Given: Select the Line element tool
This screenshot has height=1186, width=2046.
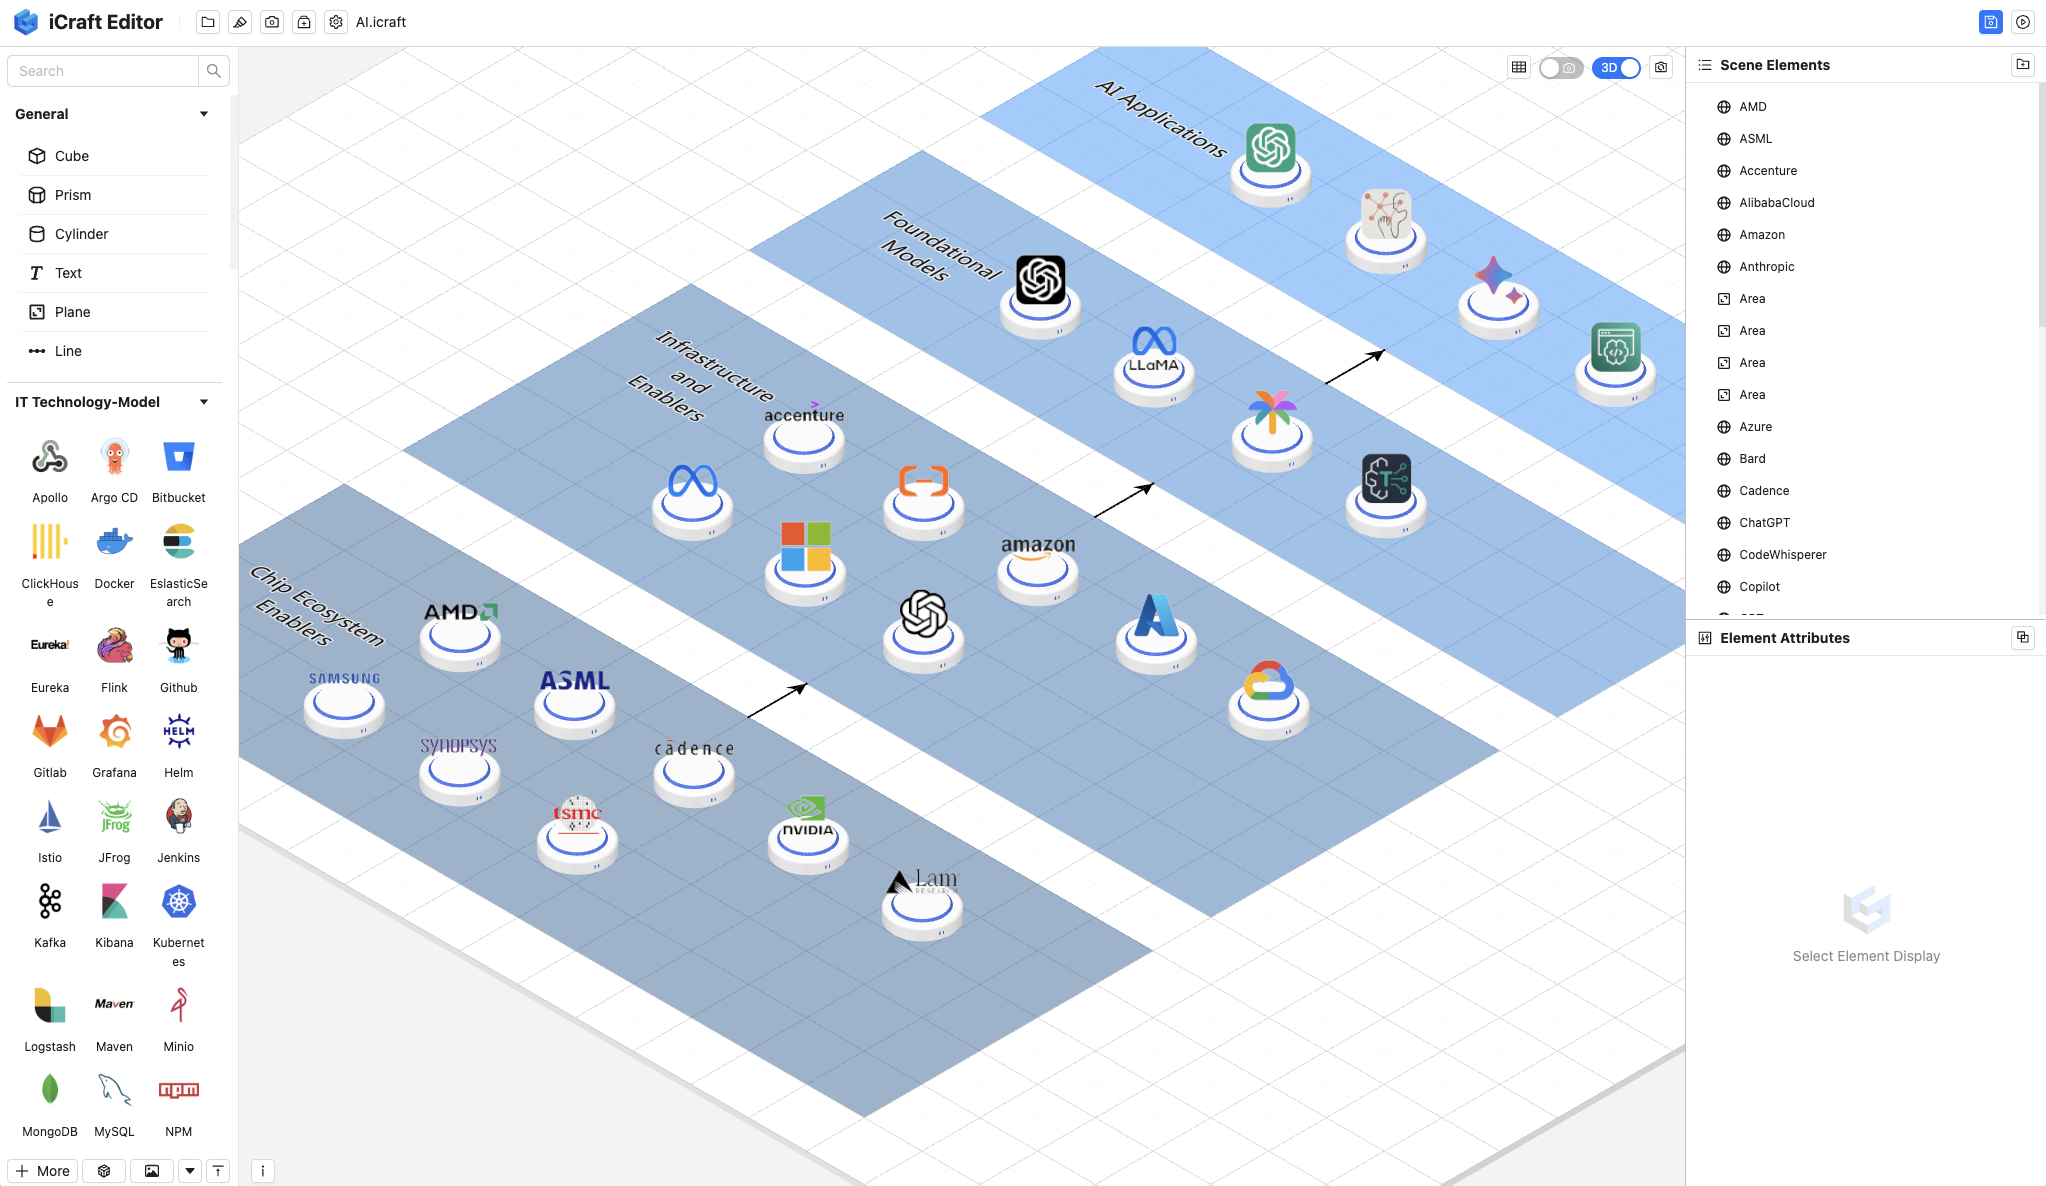Looking at the screenshot, I should [x=68, y=350].
